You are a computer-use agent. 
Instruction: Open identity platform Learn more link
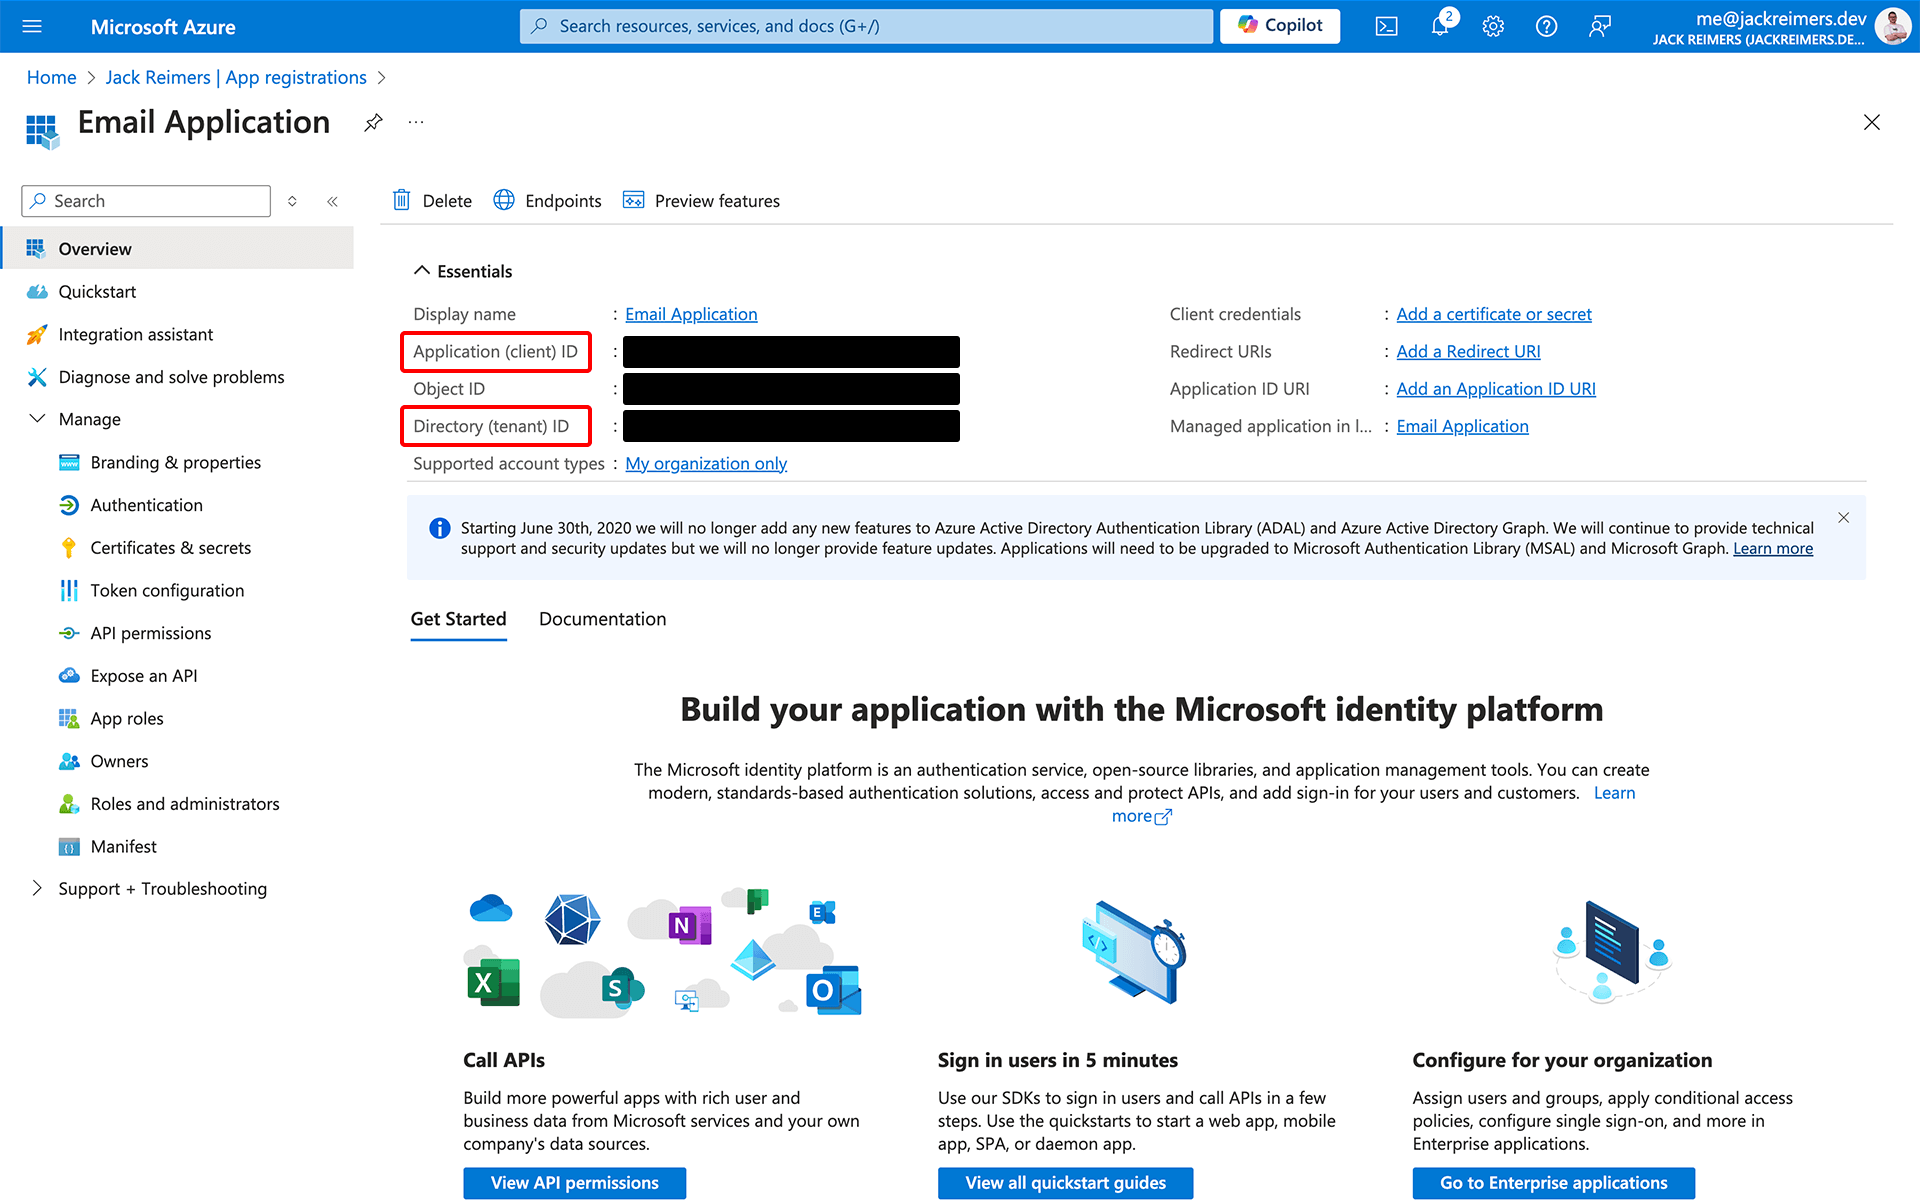(x=1614, y=793)
